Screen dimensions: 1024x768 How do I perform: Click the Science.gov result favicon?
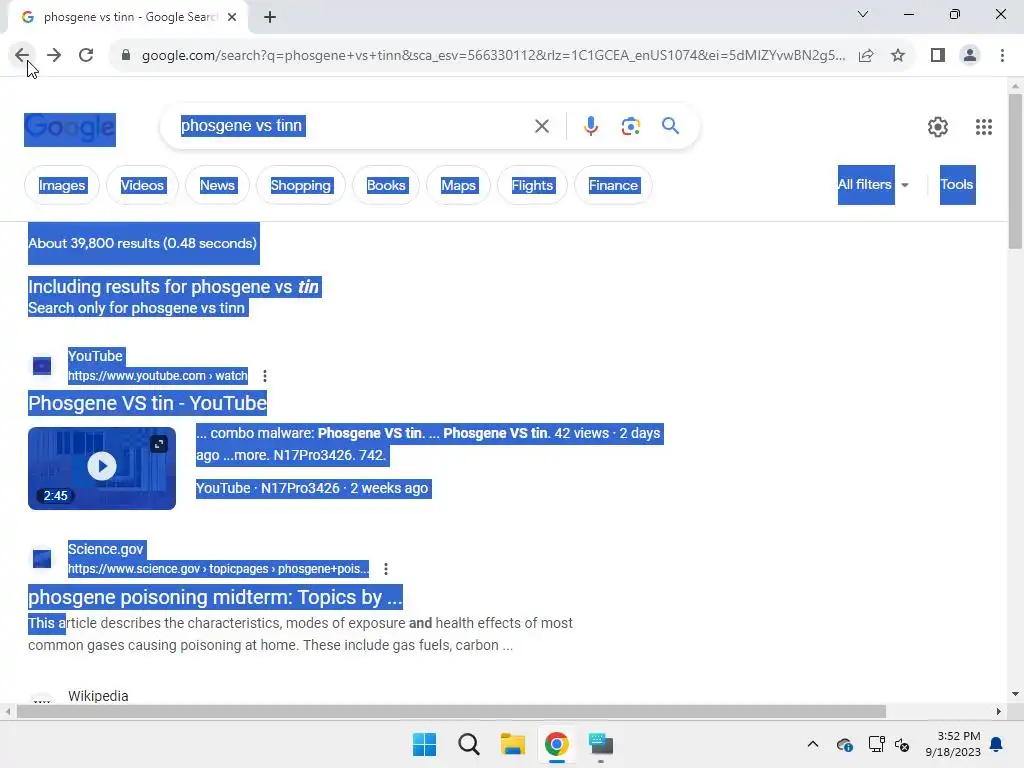click(42, 559)
